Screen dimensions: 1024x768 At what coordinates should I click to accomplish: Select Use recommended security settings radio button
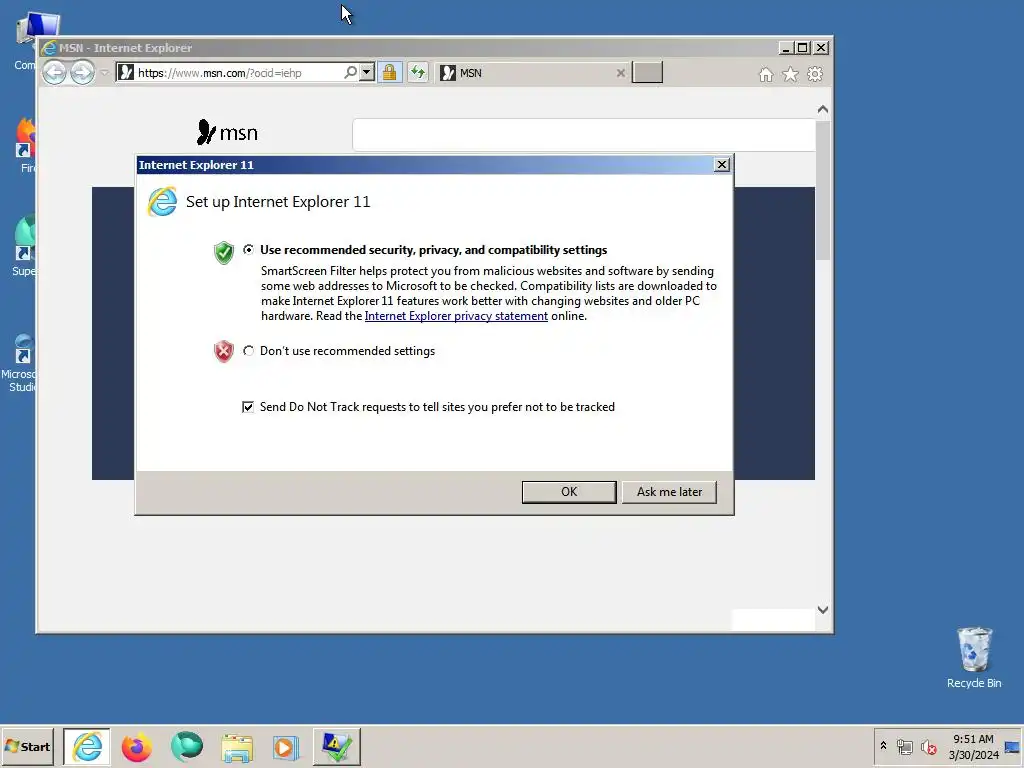[x=248, y=249]
